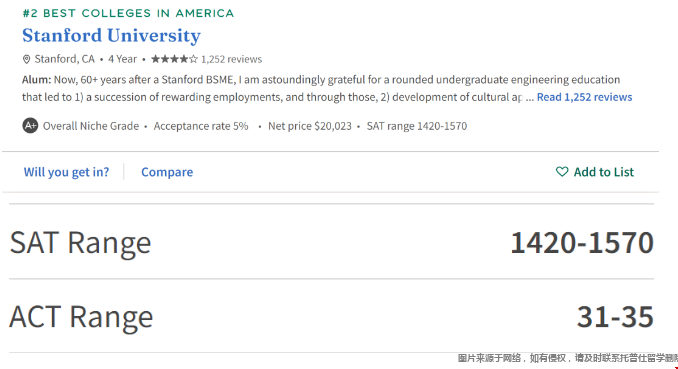This screenshot has height=369, width=678.
Task: Click the 1,252 reviews count text
Action: [231, 59]
